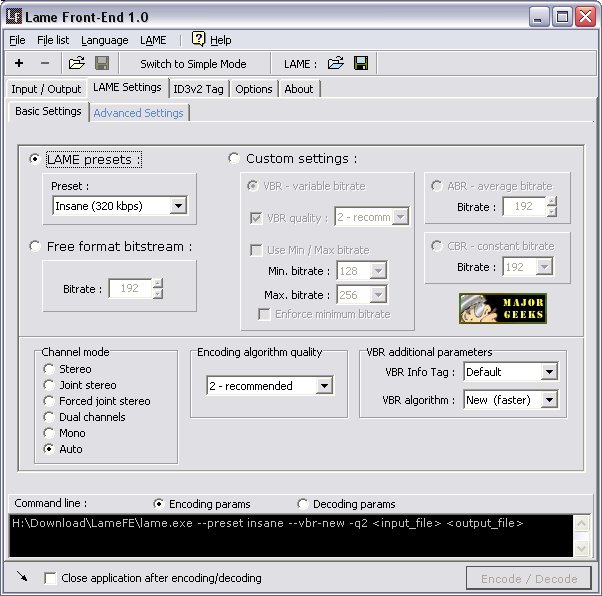
Task: Choose the Joint stereo channel mode
Action: point(49,385)
